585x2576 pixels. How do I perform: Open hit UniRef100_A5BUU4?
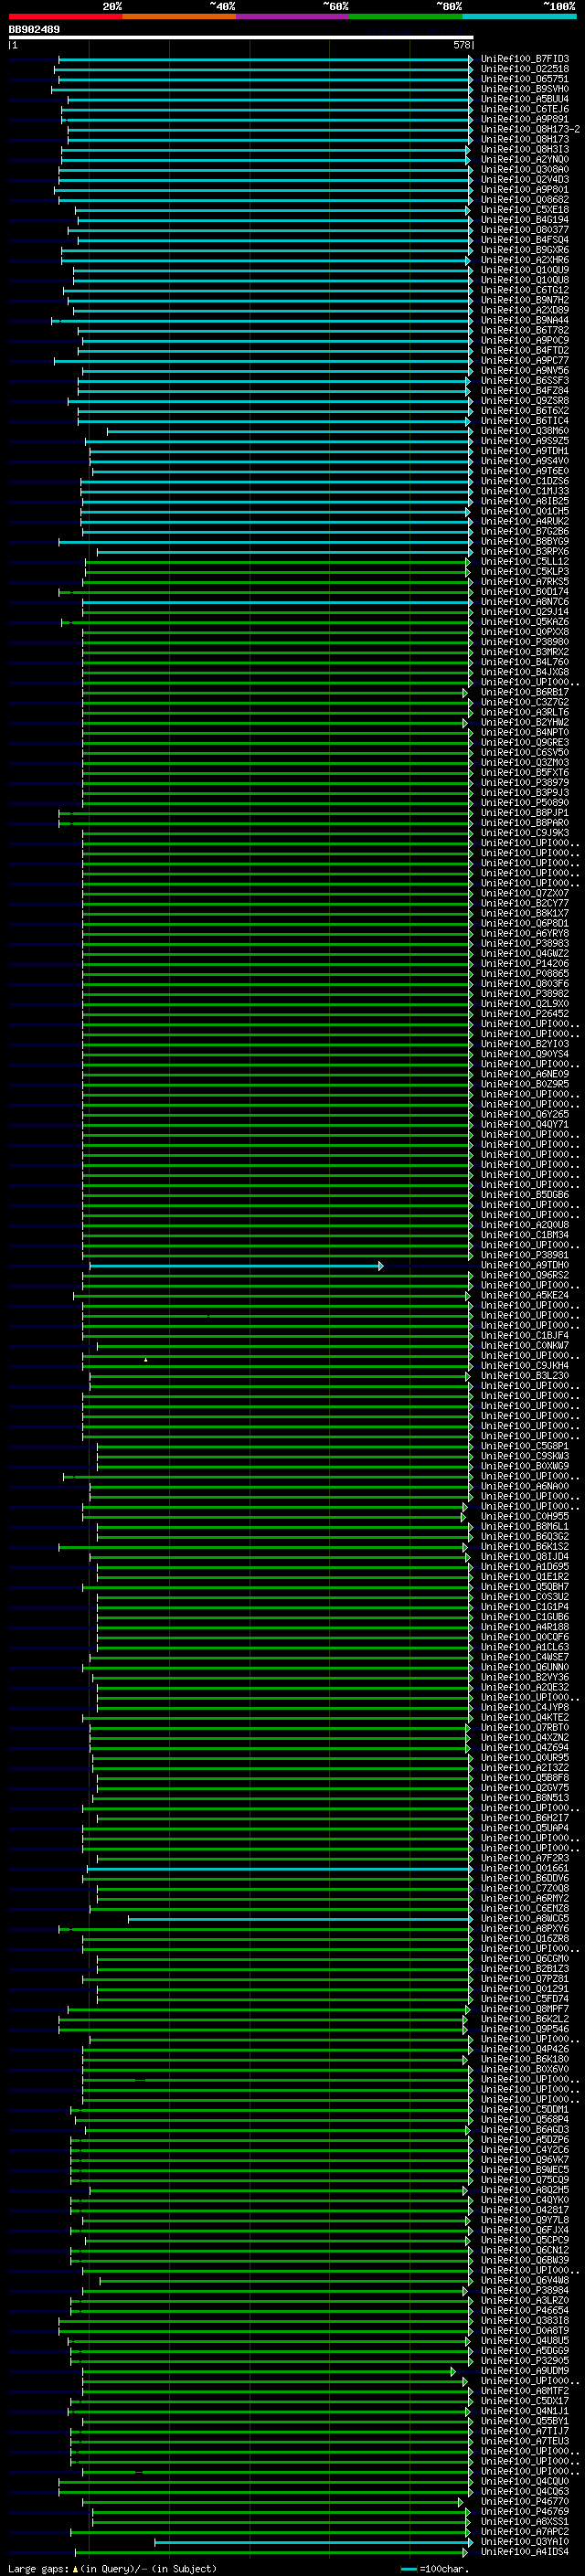tap(525, 99)
